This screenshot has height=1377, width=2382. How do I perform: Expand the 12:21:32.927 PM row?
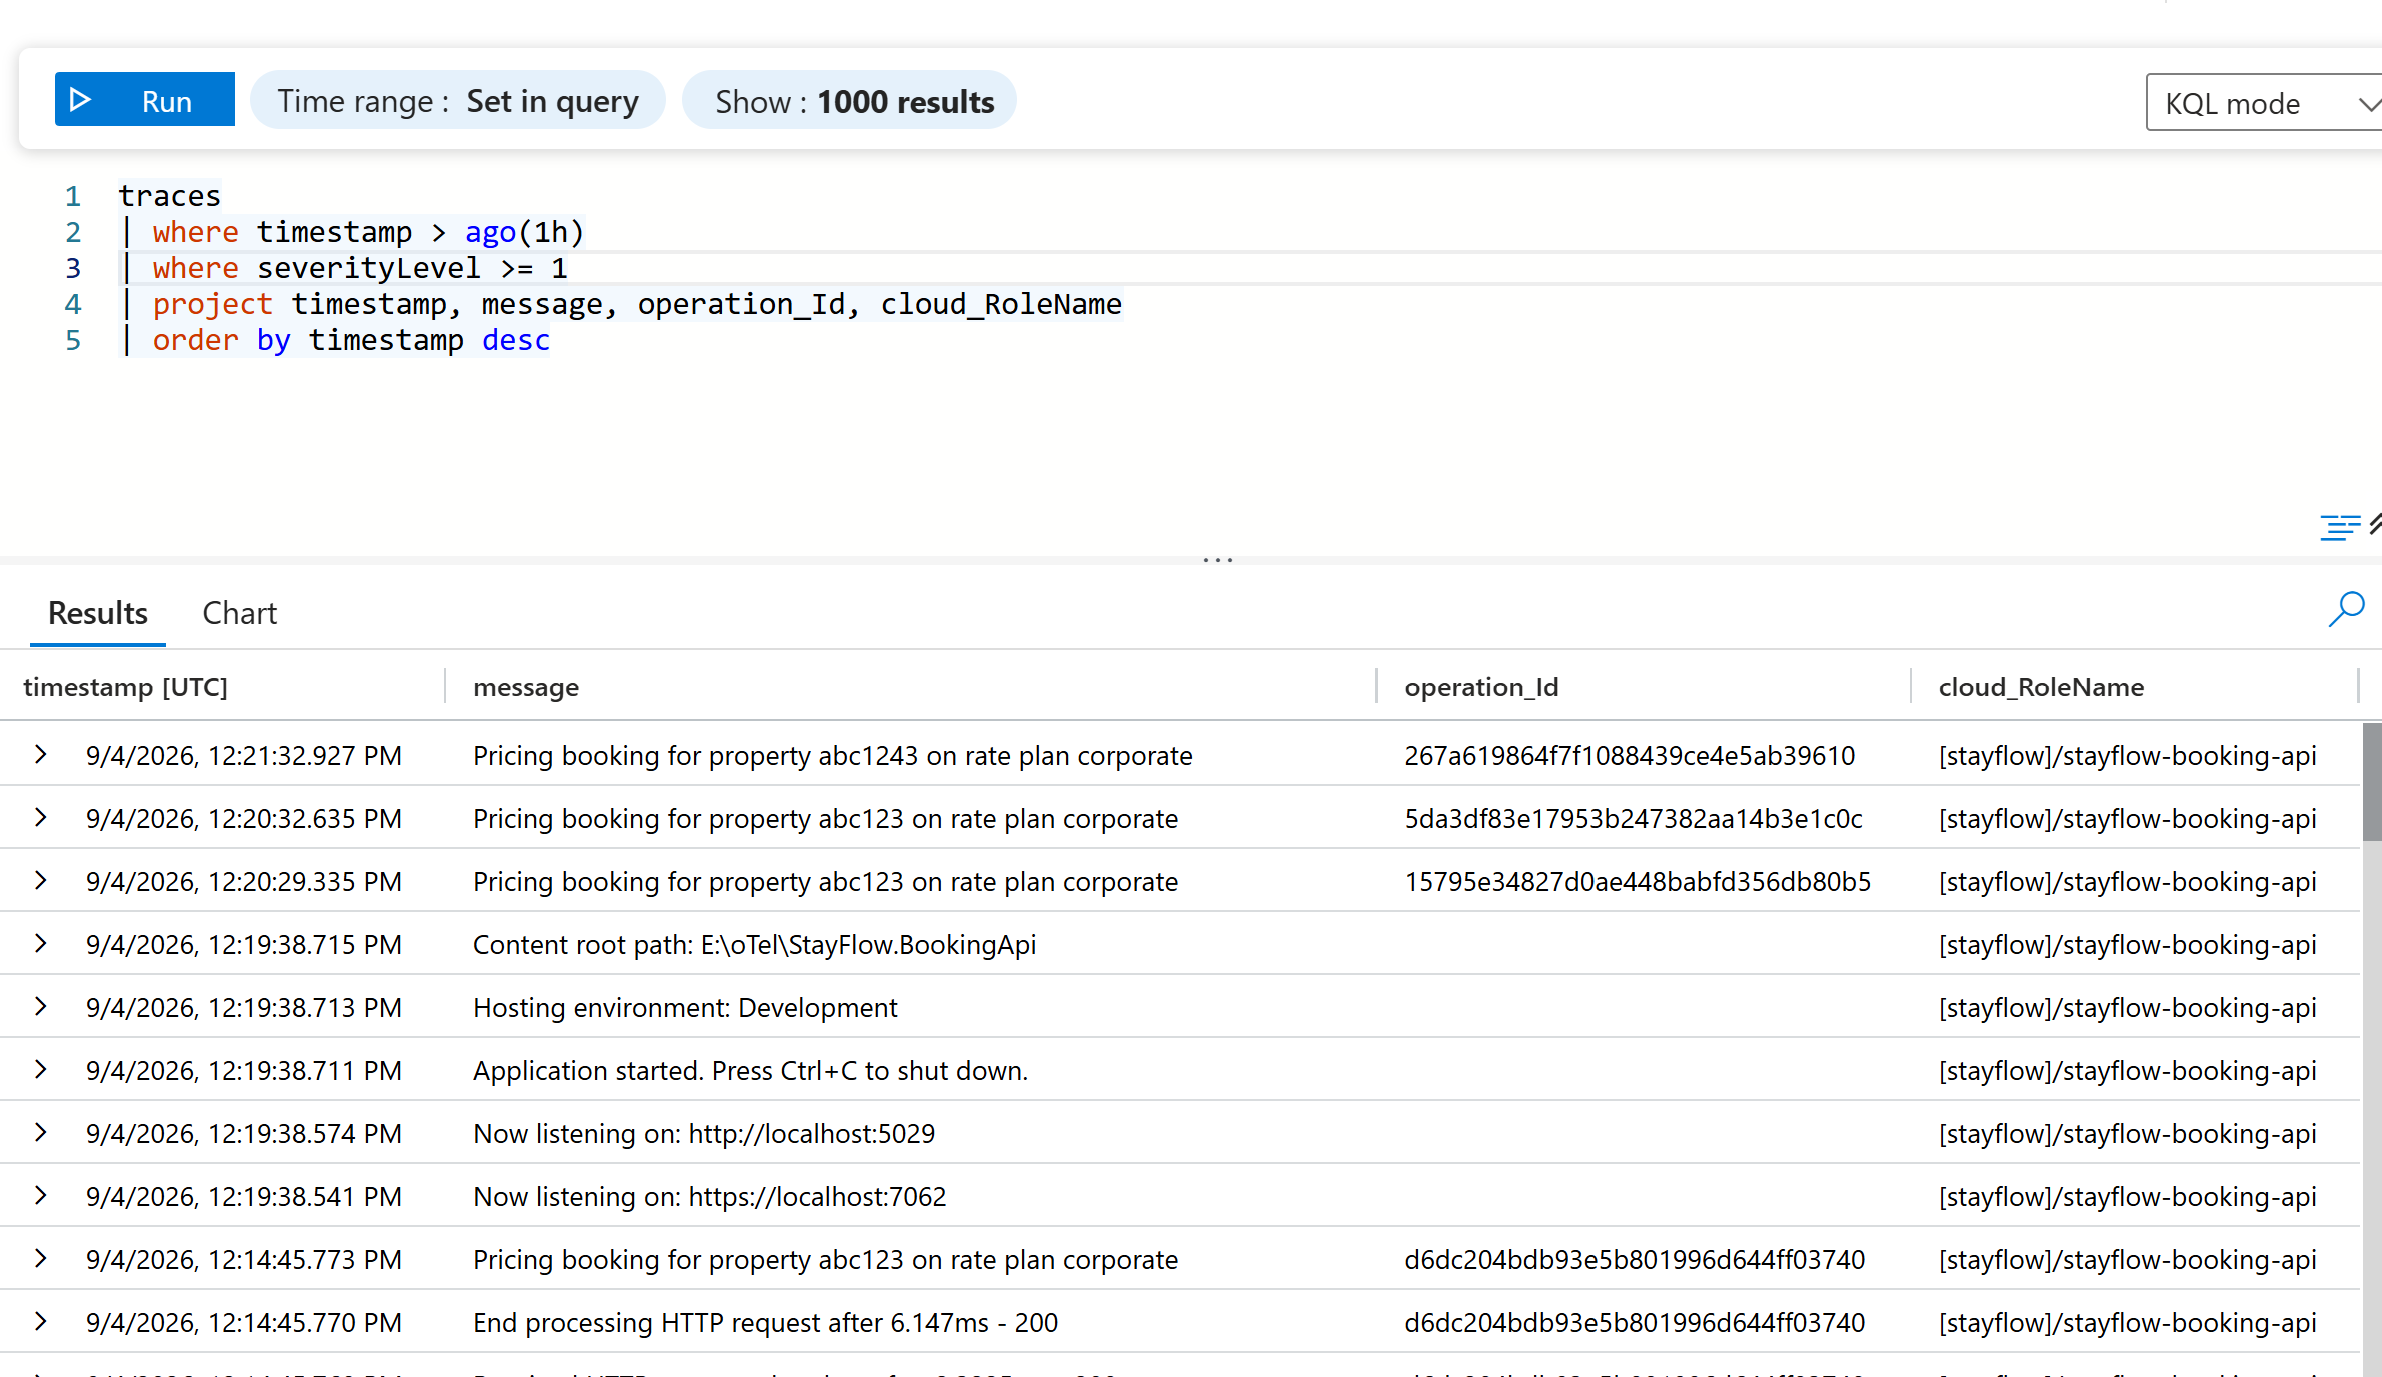[40, 755]
